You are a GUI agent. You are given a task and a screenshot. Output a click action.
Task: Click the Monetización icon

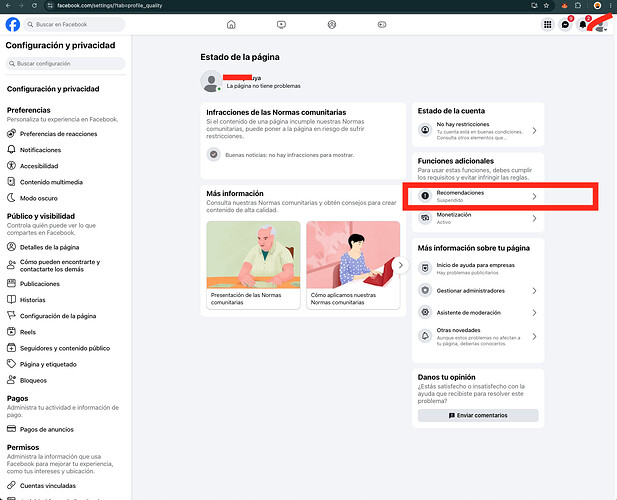tap(425, 218)
